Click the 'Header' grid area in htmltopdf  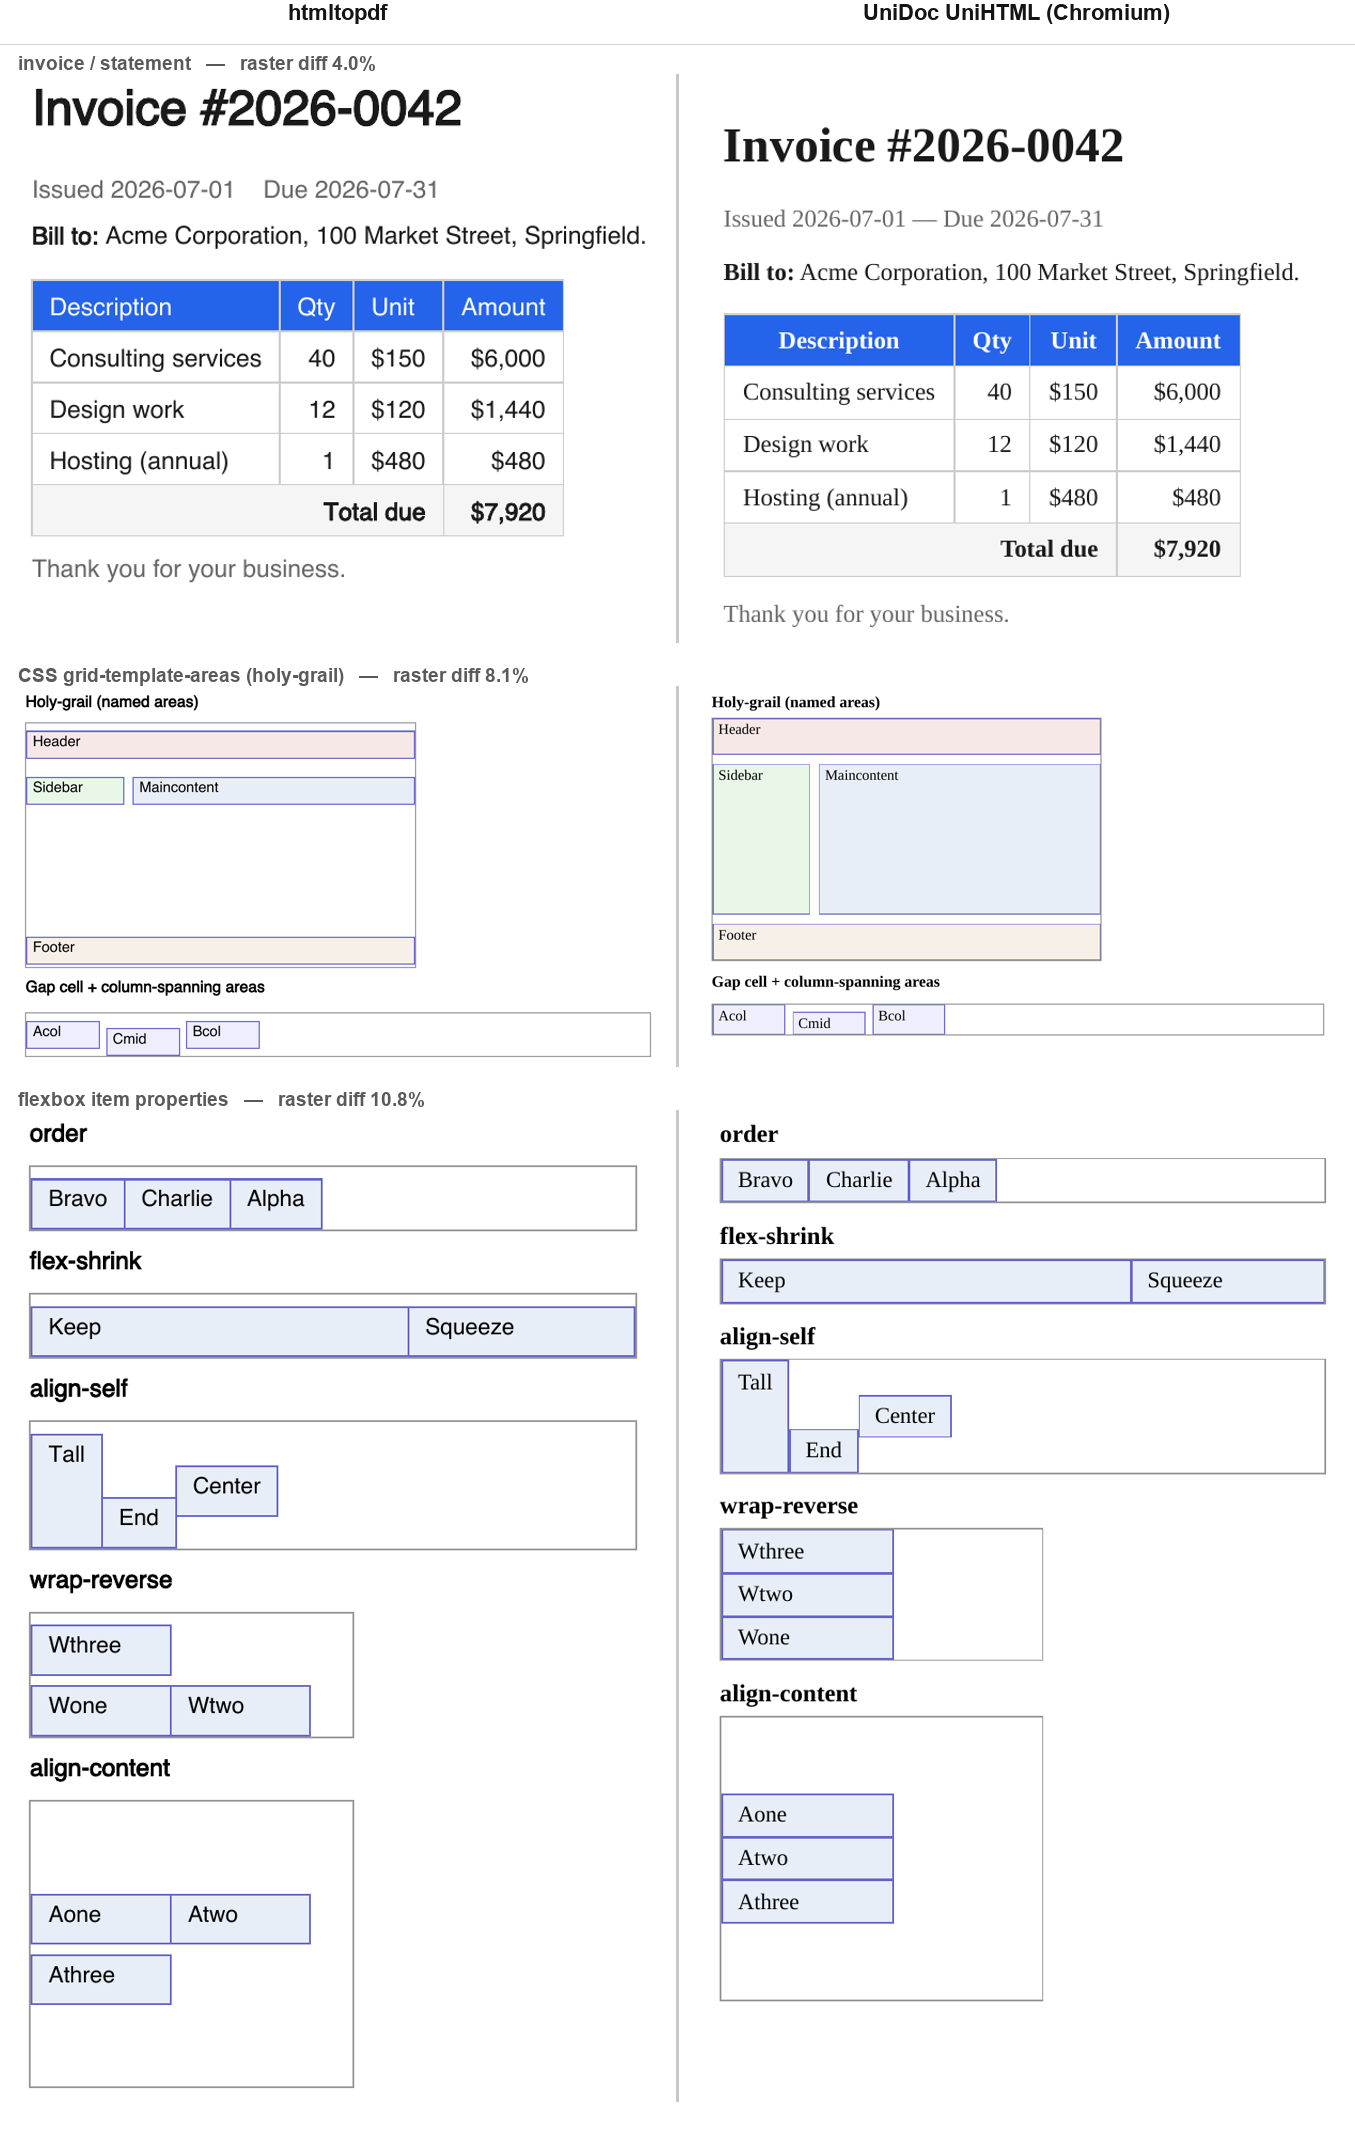[x=220, y=744]
